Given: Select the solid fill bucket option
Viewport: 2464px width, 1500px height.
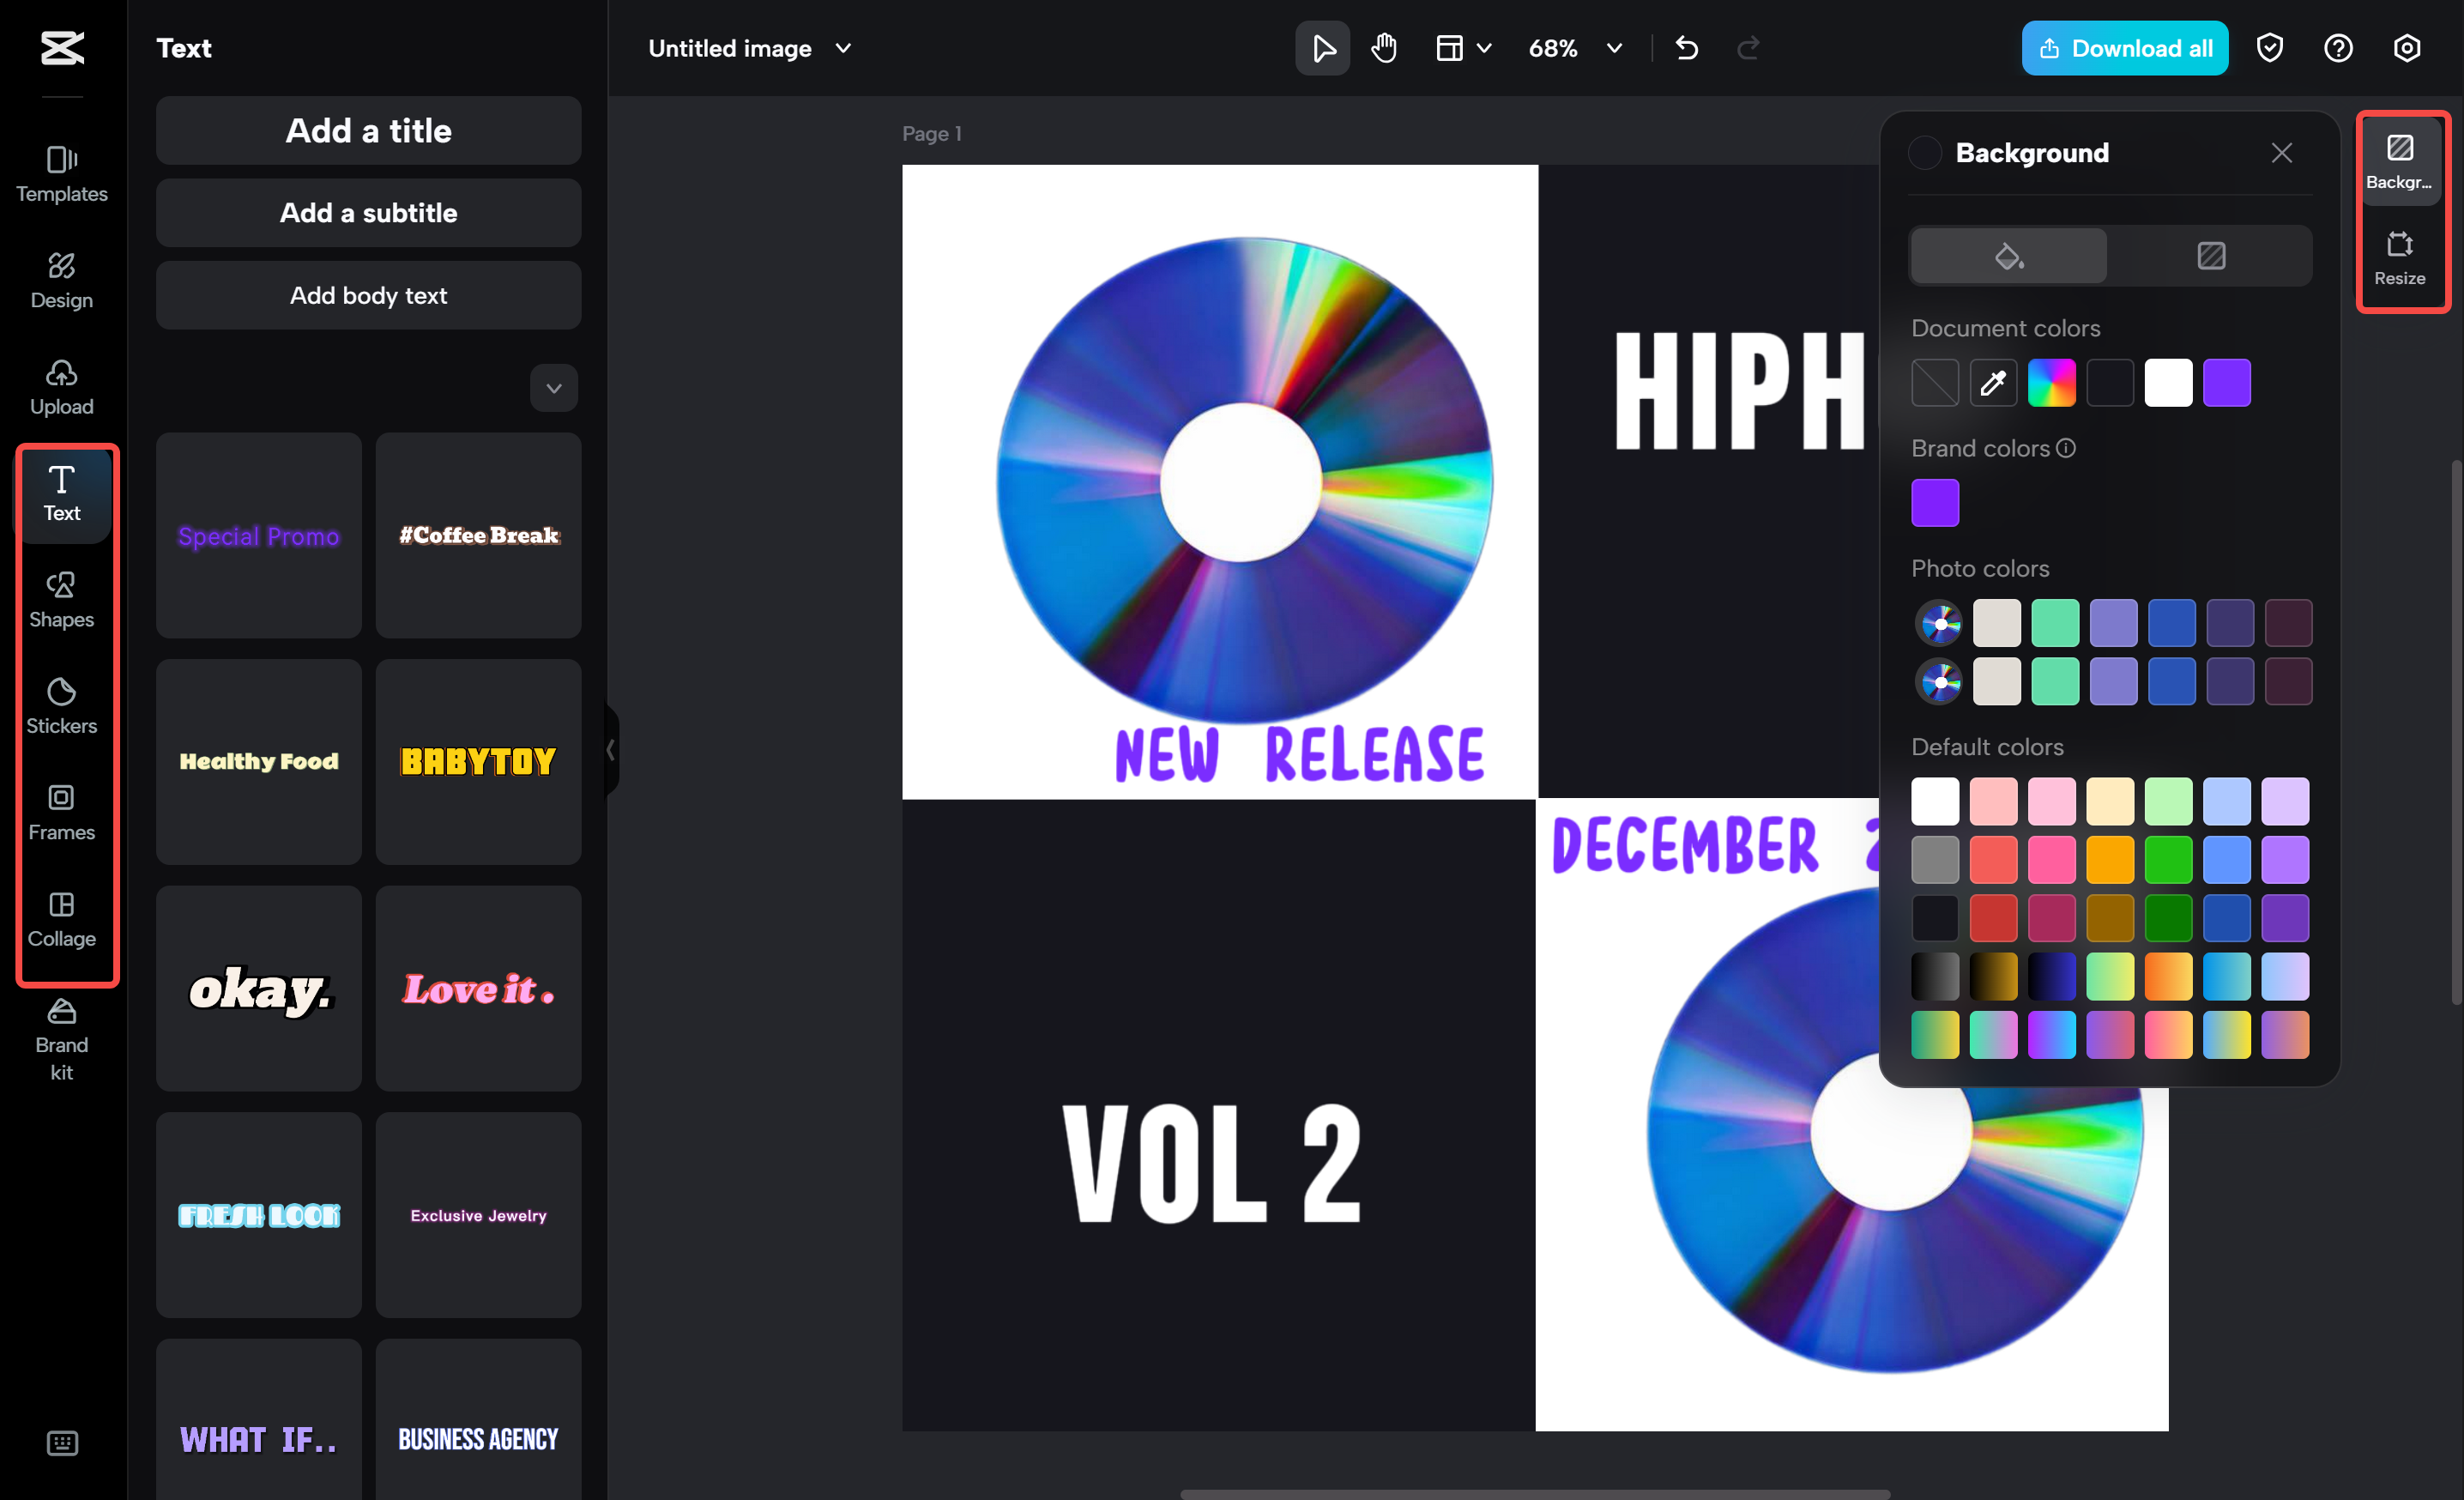Looking at the screenshot, I should (x=2007, y=255).
